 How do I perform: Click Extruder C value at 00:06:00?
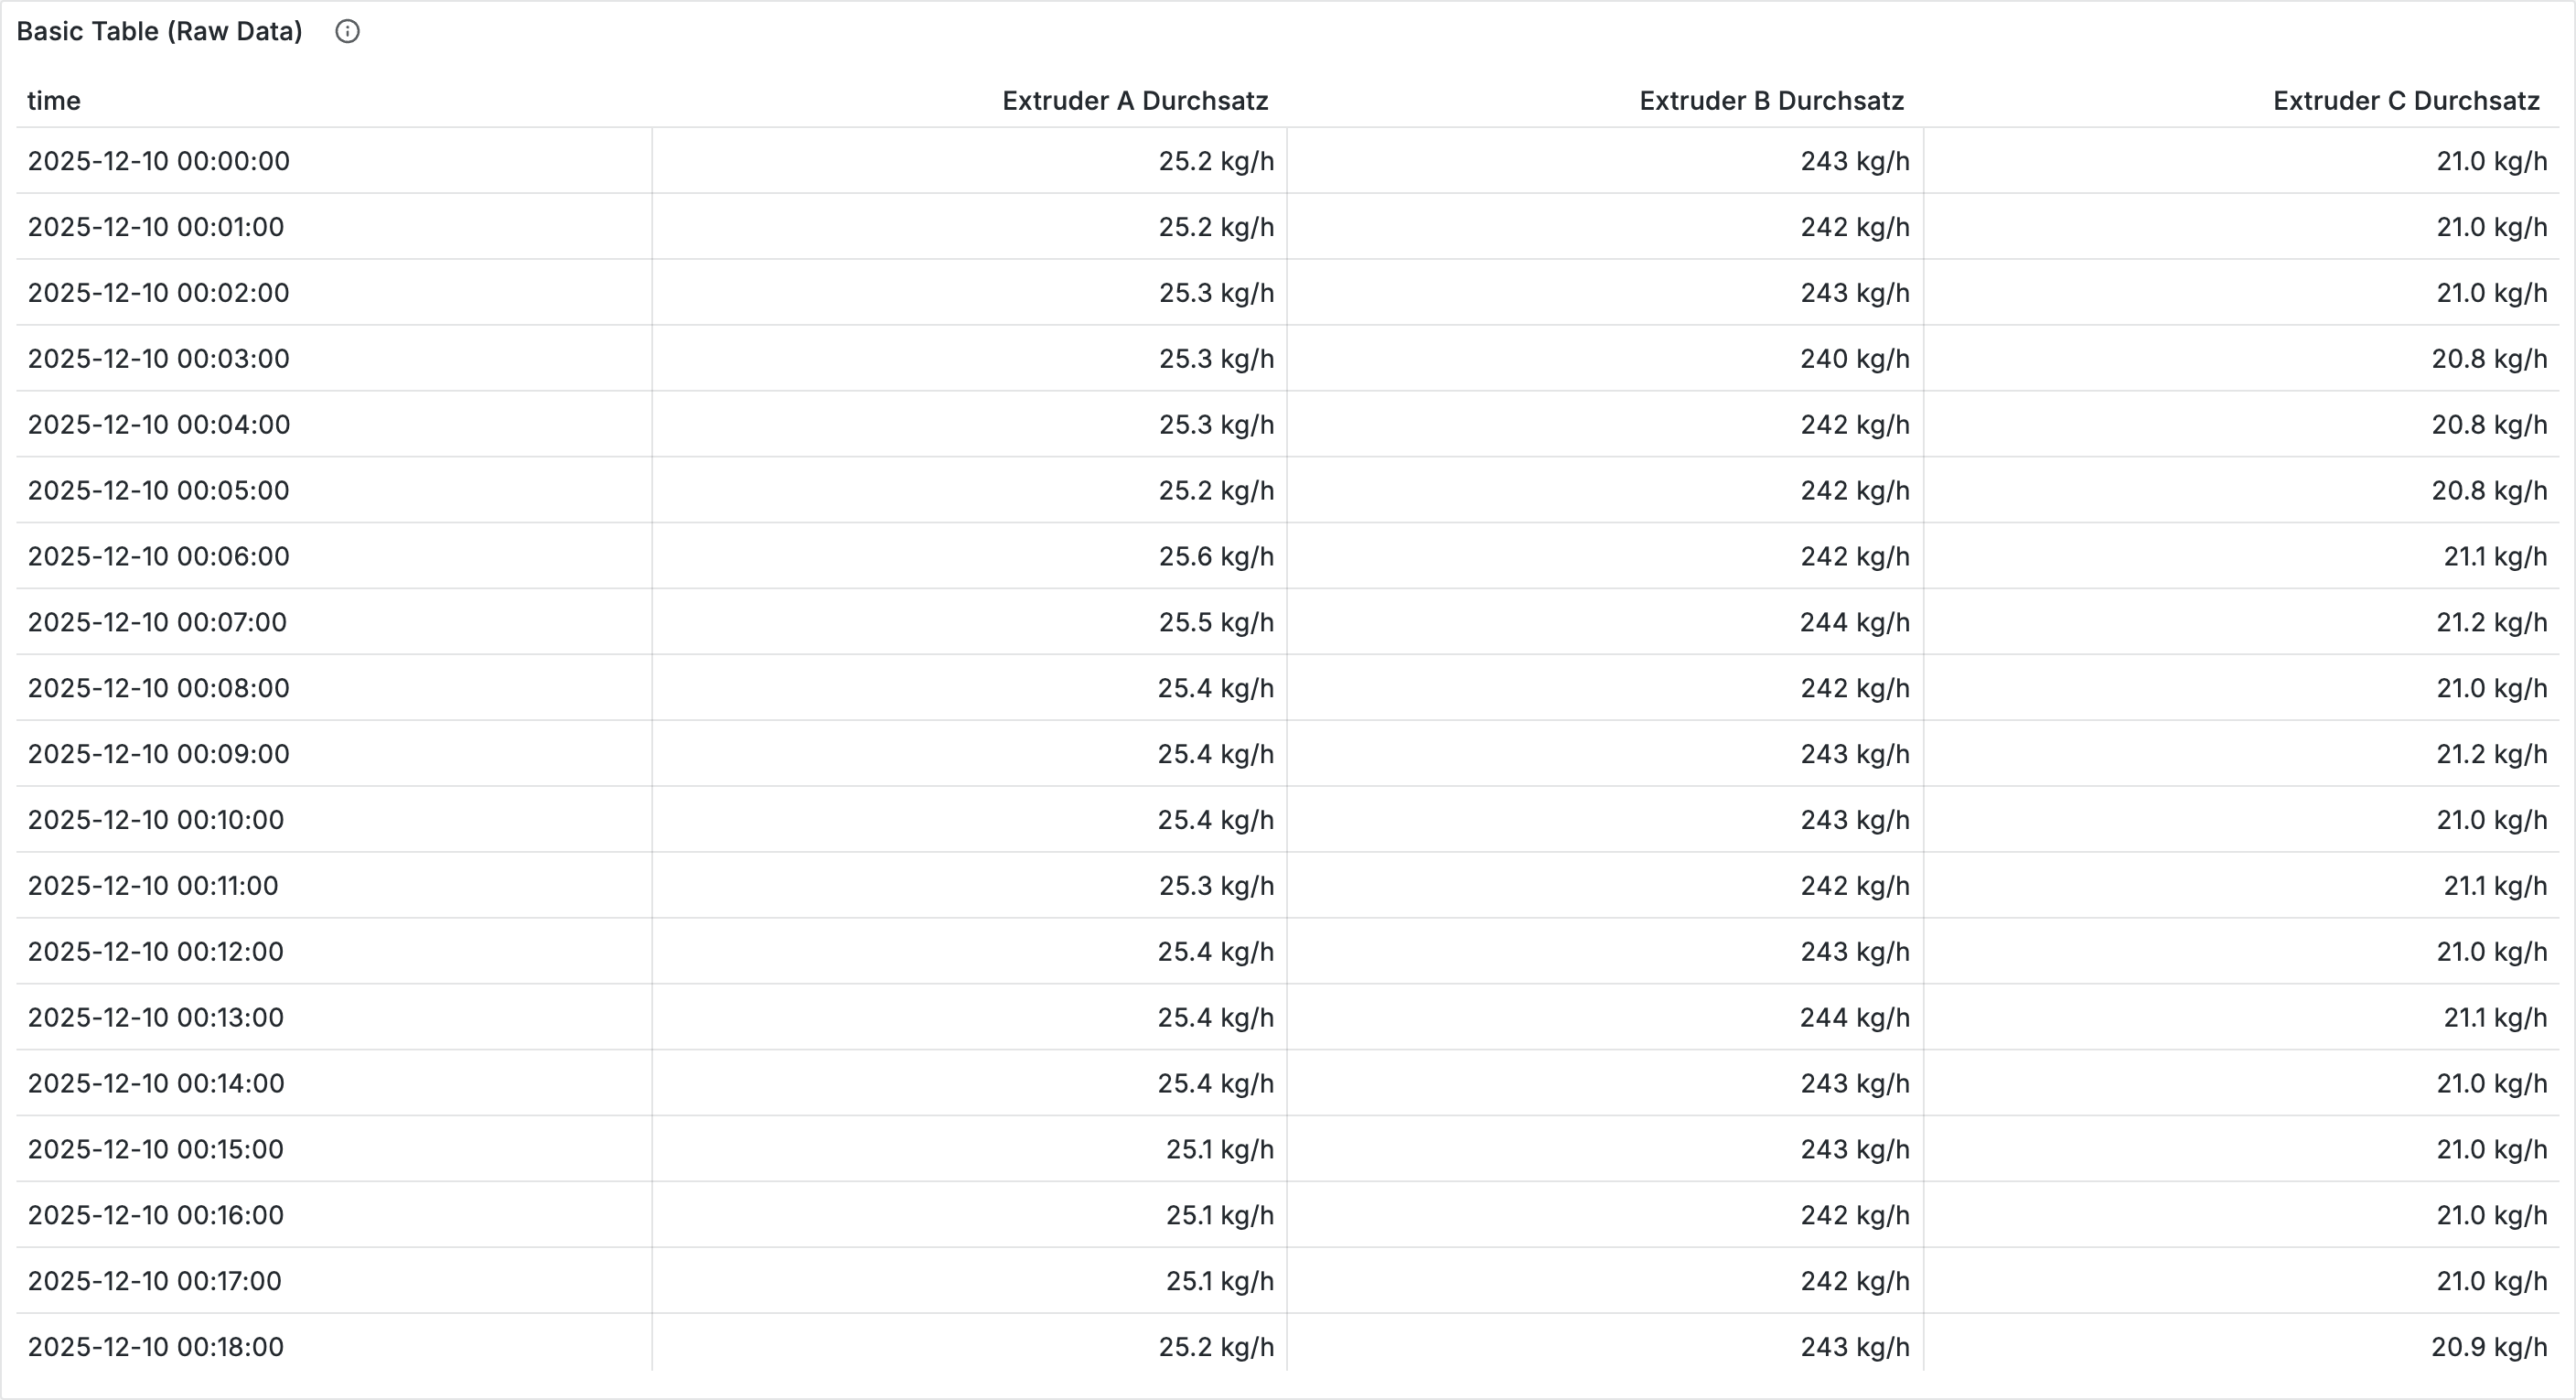click(2494, 556)
